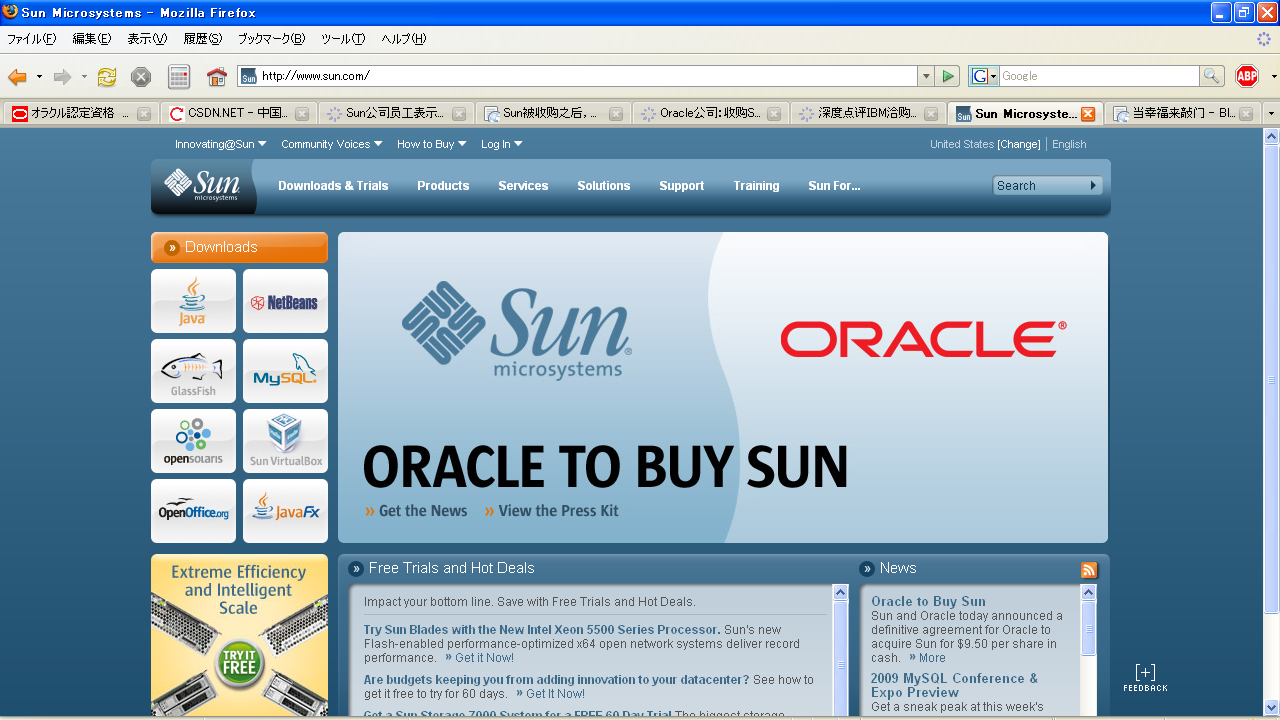Open the Java download tile
This screenshot has width=1280, height=720.
click(193, 301)
